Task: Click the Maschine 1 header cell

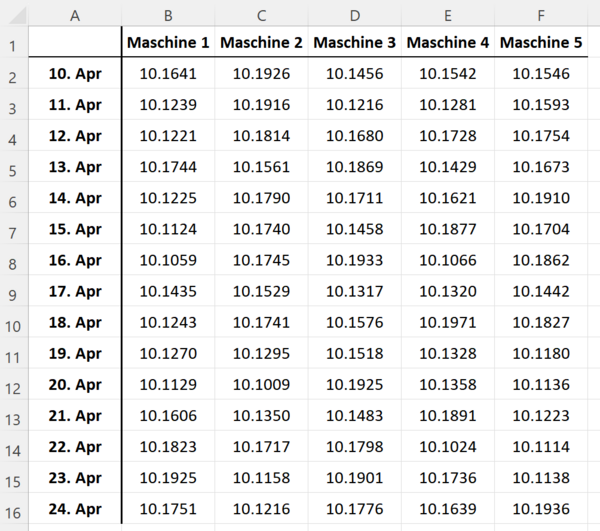Action: (168, 42)
